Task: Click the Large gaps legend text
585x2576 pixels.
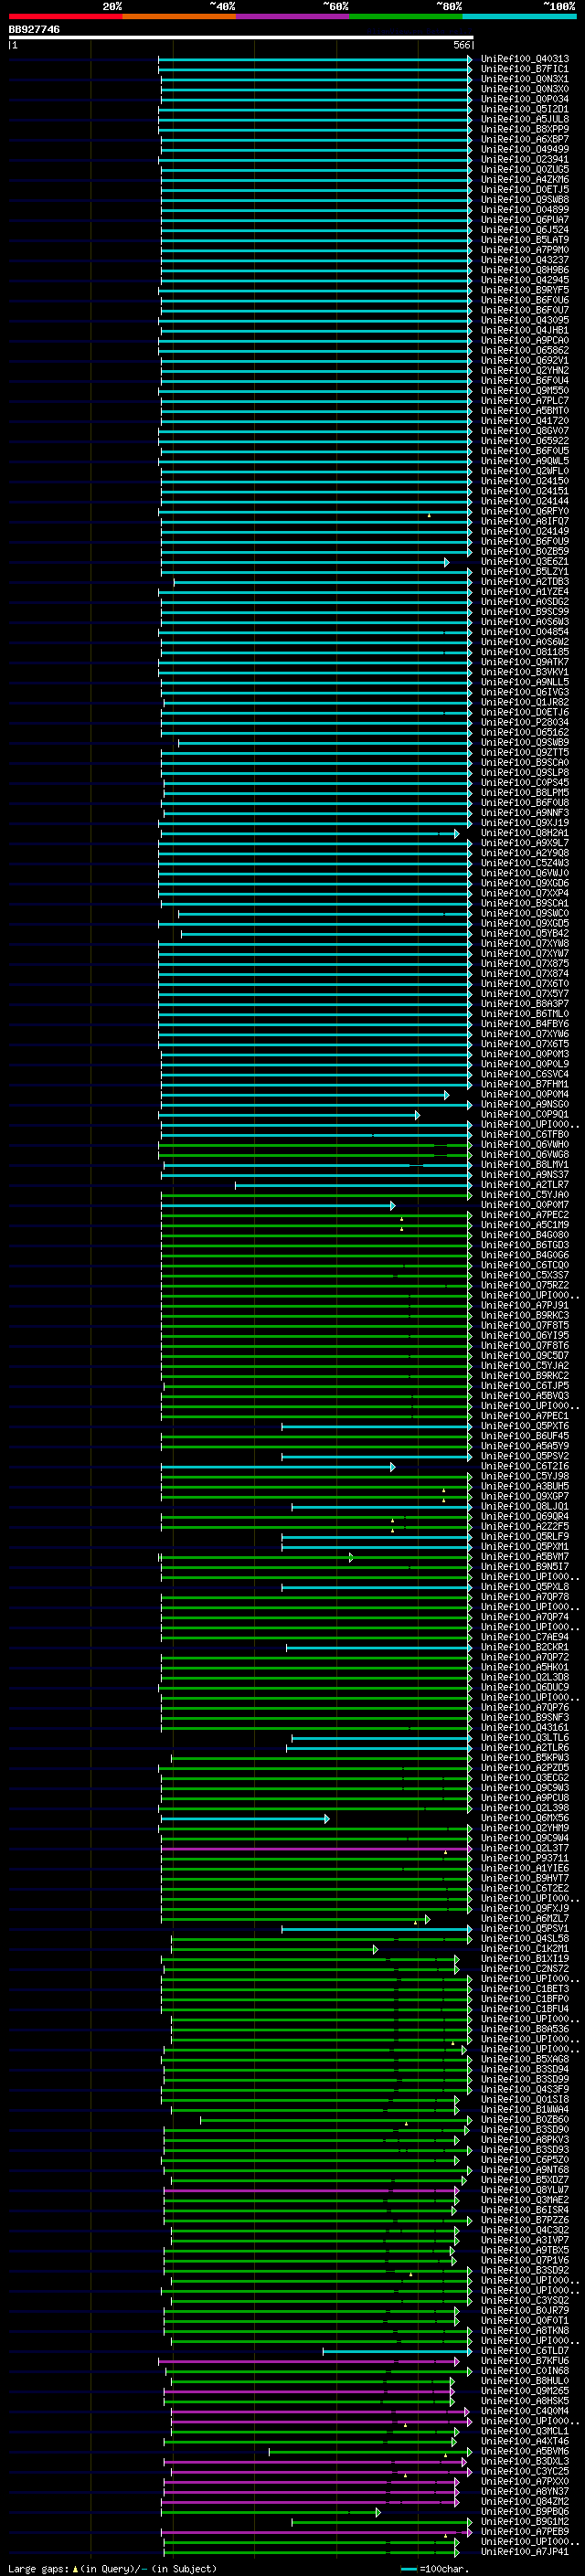Action: pyautogui.click(x=112, y=2569)
